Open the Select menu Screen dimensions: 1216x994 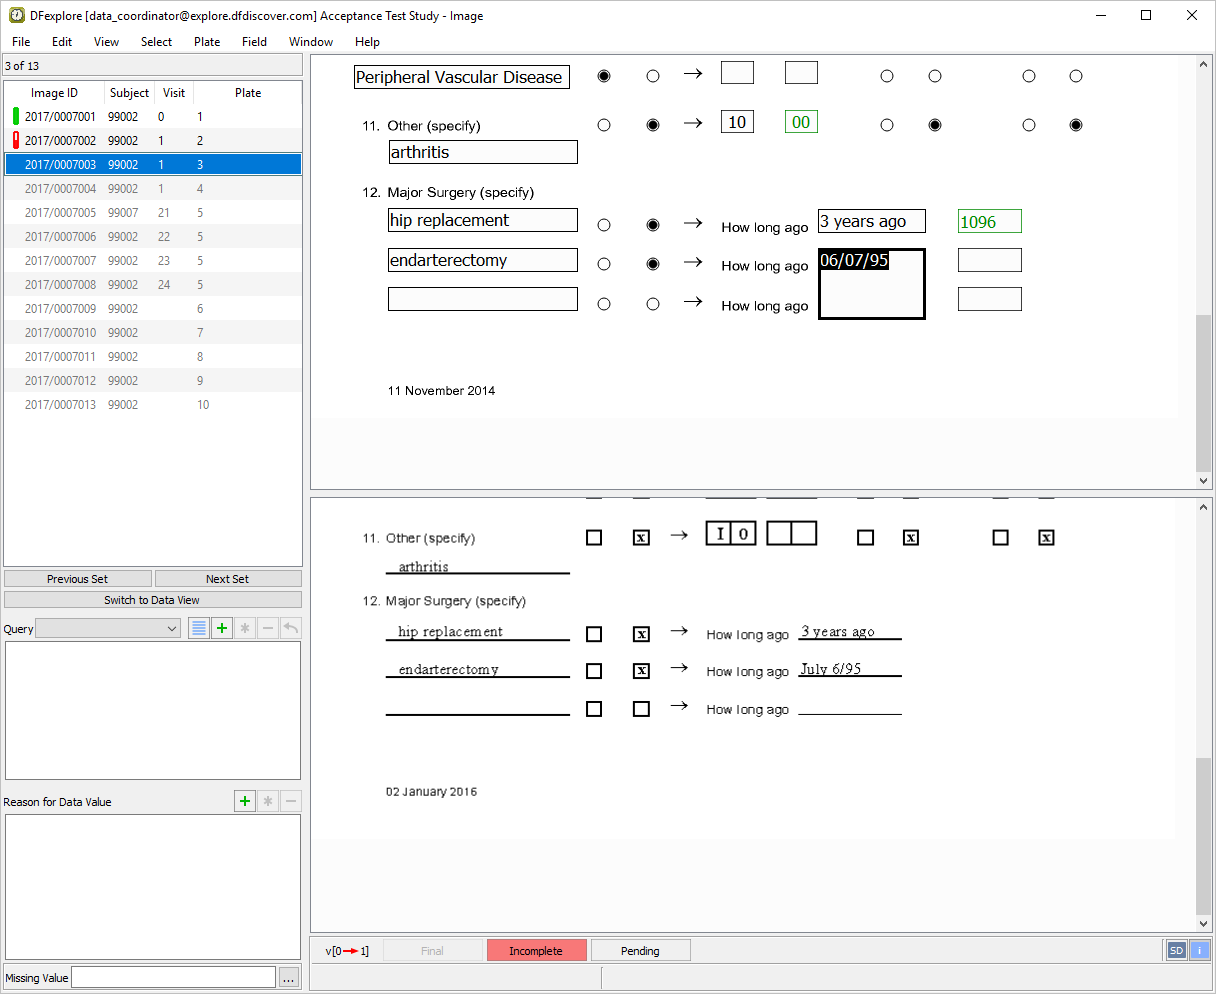pos(156,42)
